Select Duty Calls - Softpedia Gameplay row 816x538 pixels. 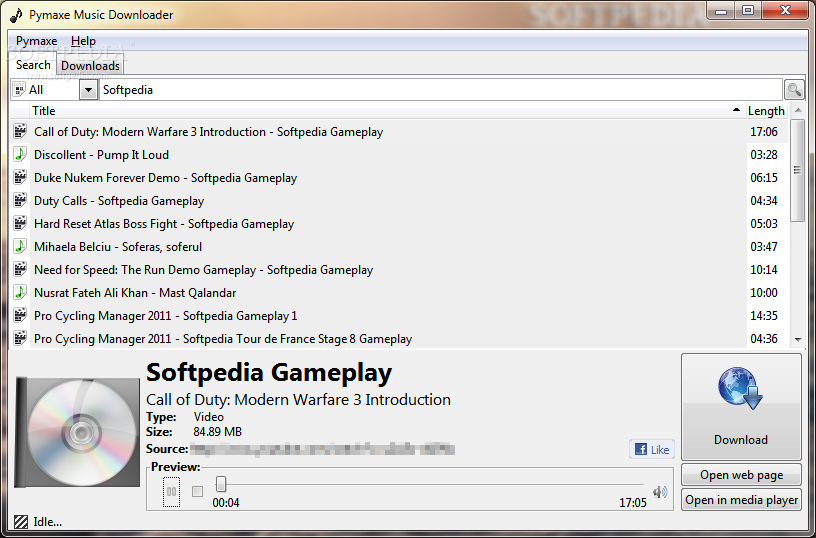point(399,200)
